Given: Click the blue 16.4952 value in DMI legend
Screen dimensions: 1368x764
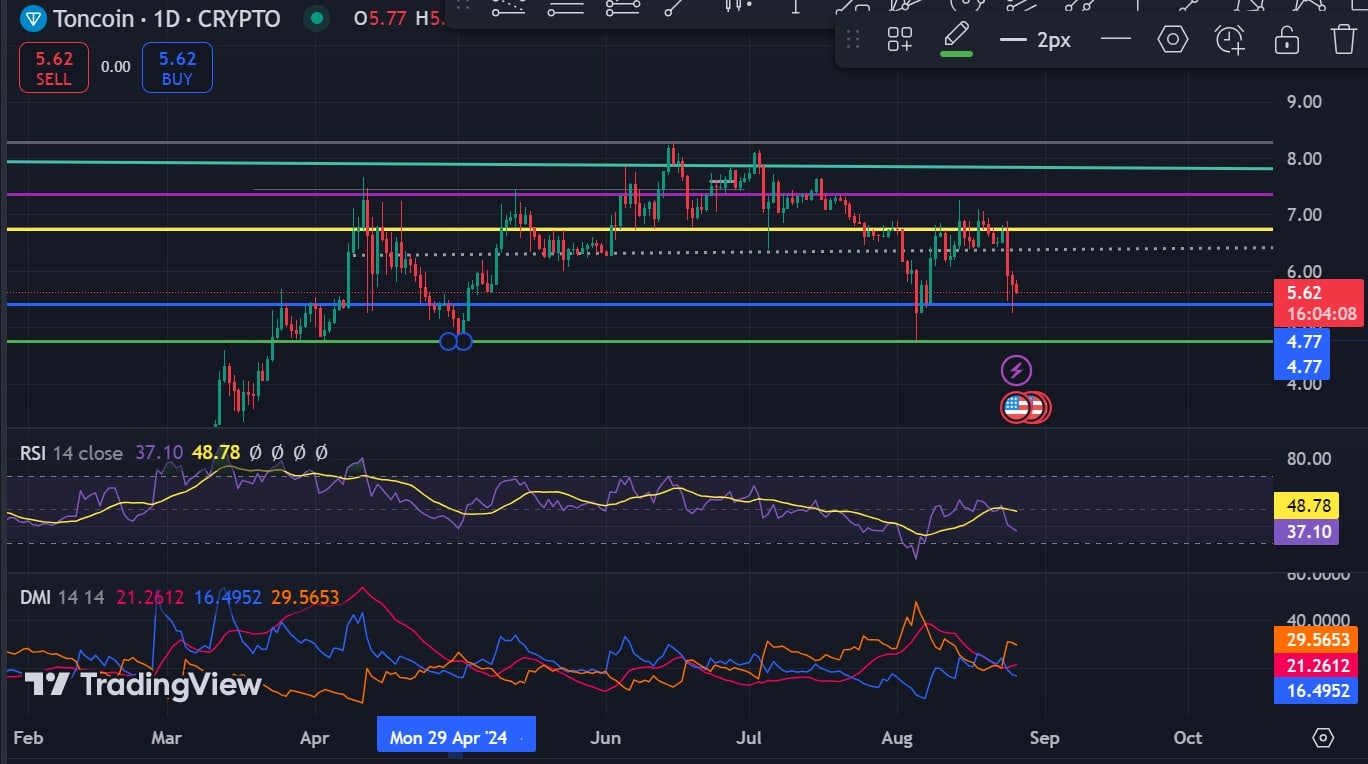Looking at the screenshot, I should point(227,598).
